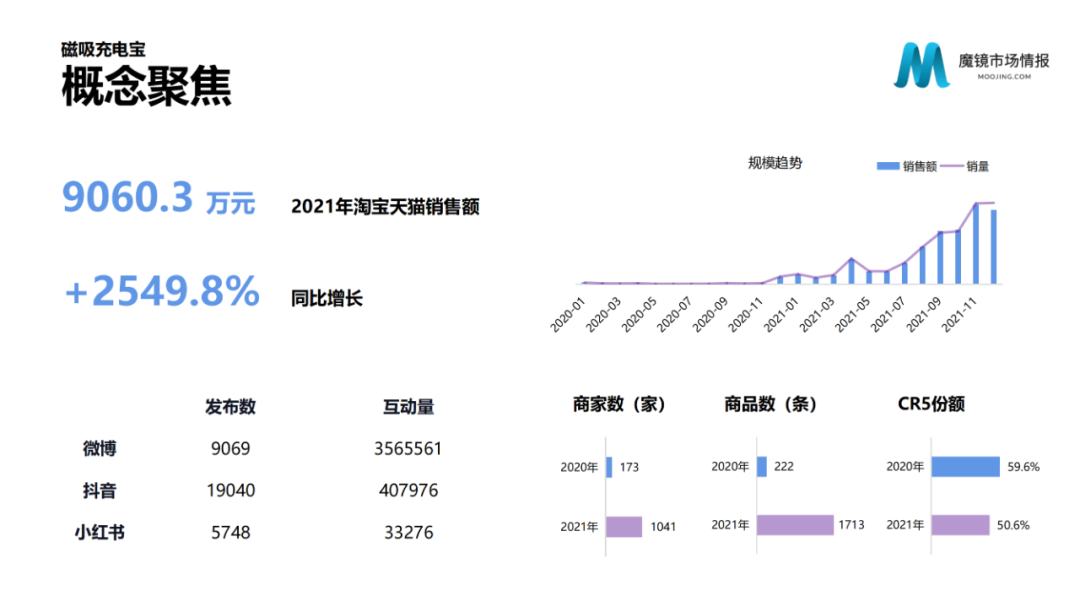Click the 互动量 column header
This screenshot has height=607, width=1080.
[x=408, y=407]
